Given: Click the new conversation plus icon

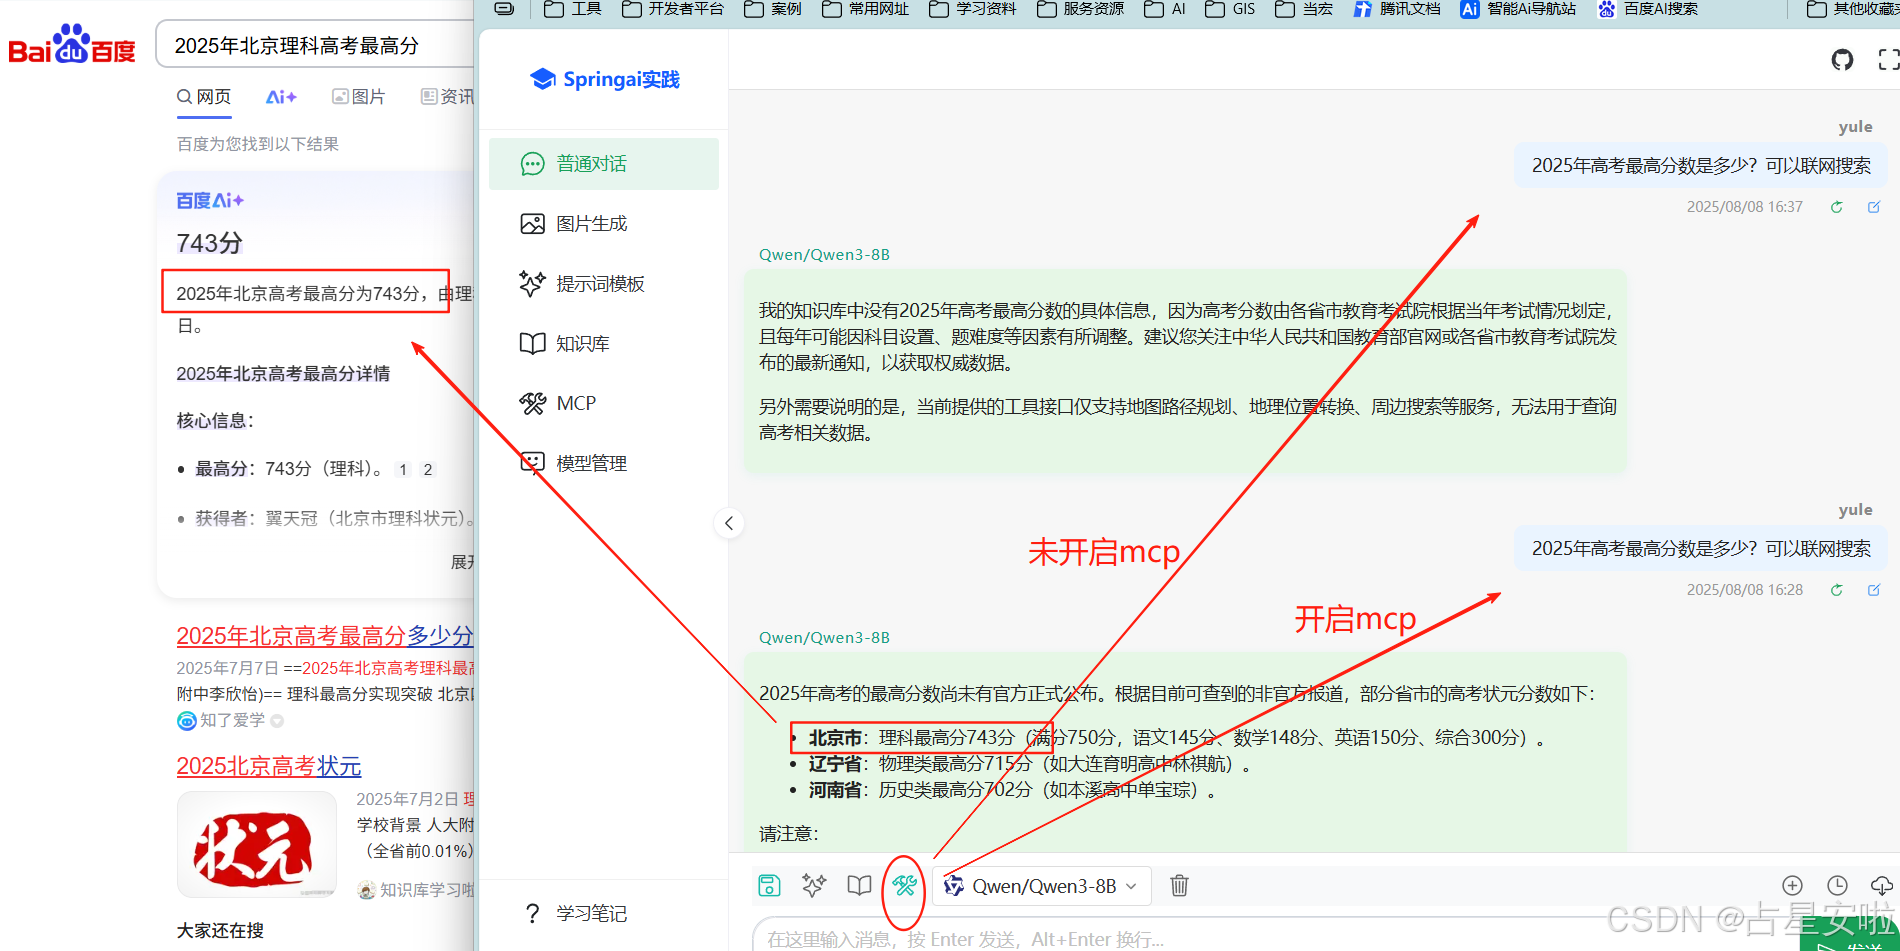Looking at the screenshot, I should click(1792, 885).
